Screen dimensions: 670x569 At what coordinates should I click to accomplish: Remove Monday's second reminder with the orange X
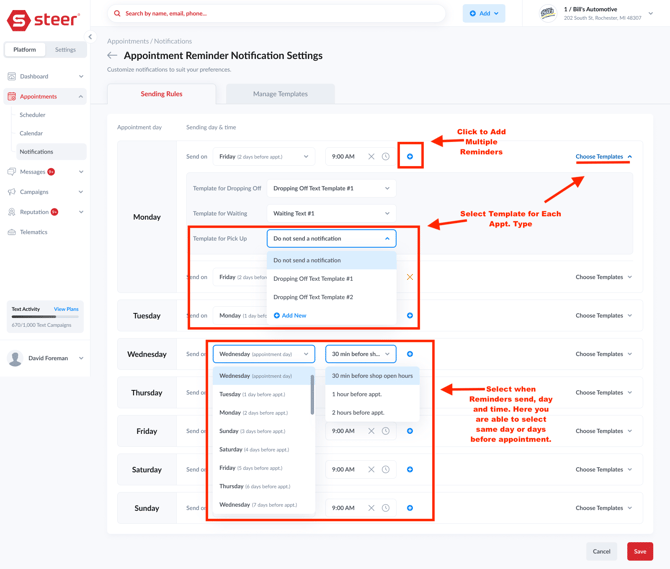tap(410, 277)
